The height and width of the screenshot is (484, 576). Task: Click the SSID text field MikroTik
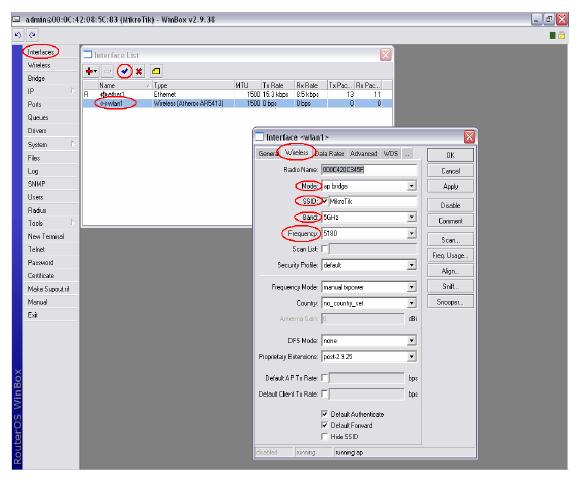click(x=373, y=201)
